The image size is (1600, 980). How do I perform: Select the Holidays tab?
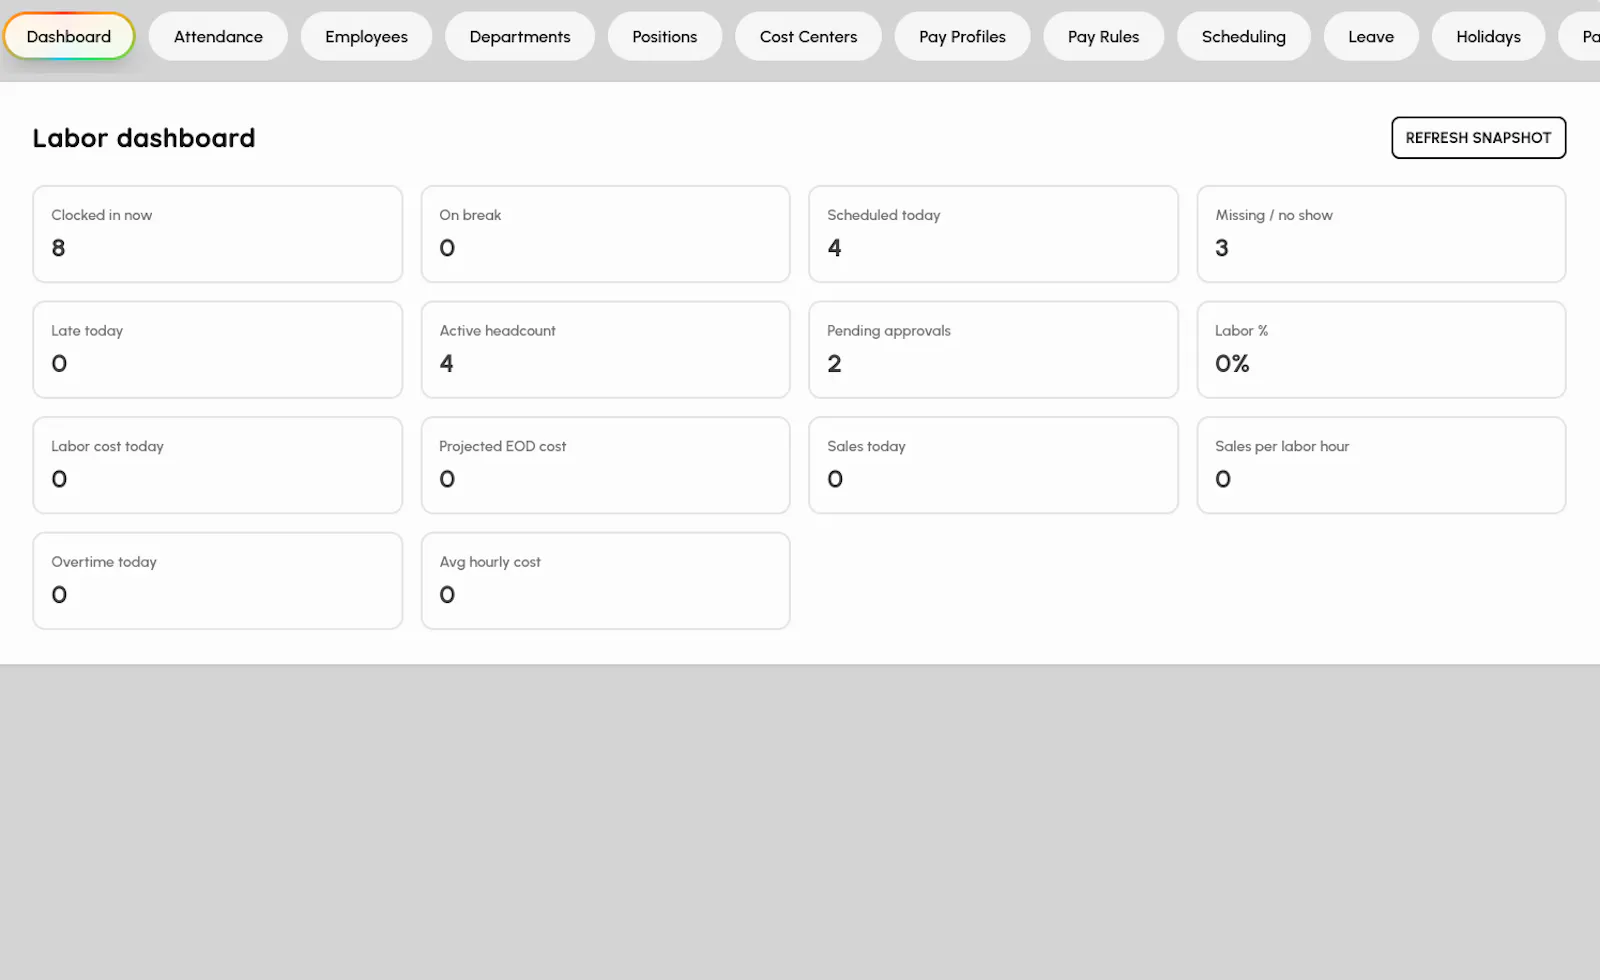(1488, 37)
